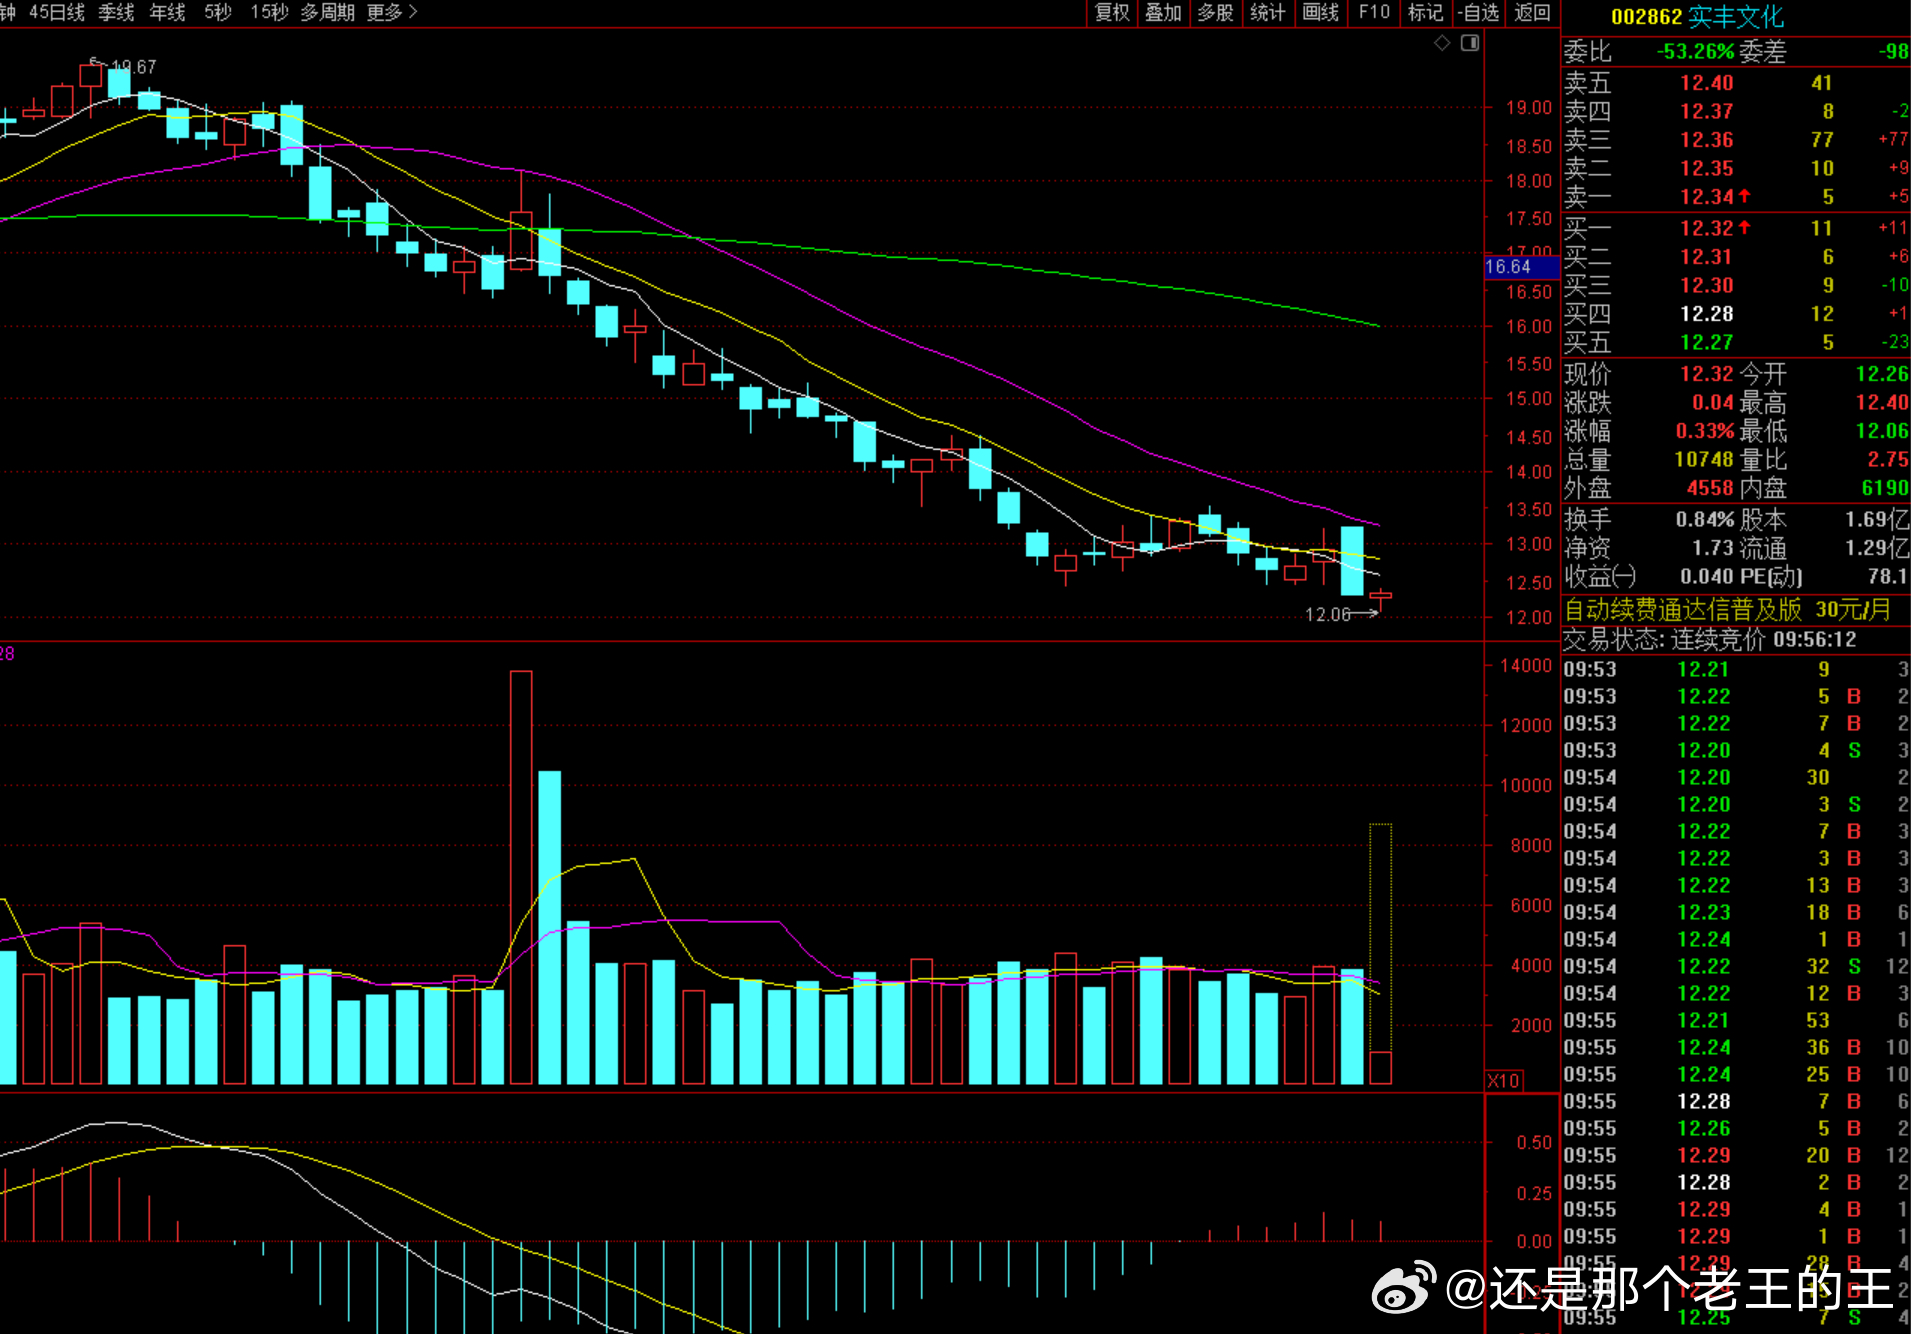This screenshot has height=1334, width=1911.
Task: Click the 返回 back button
Action: click(1532, 12)
